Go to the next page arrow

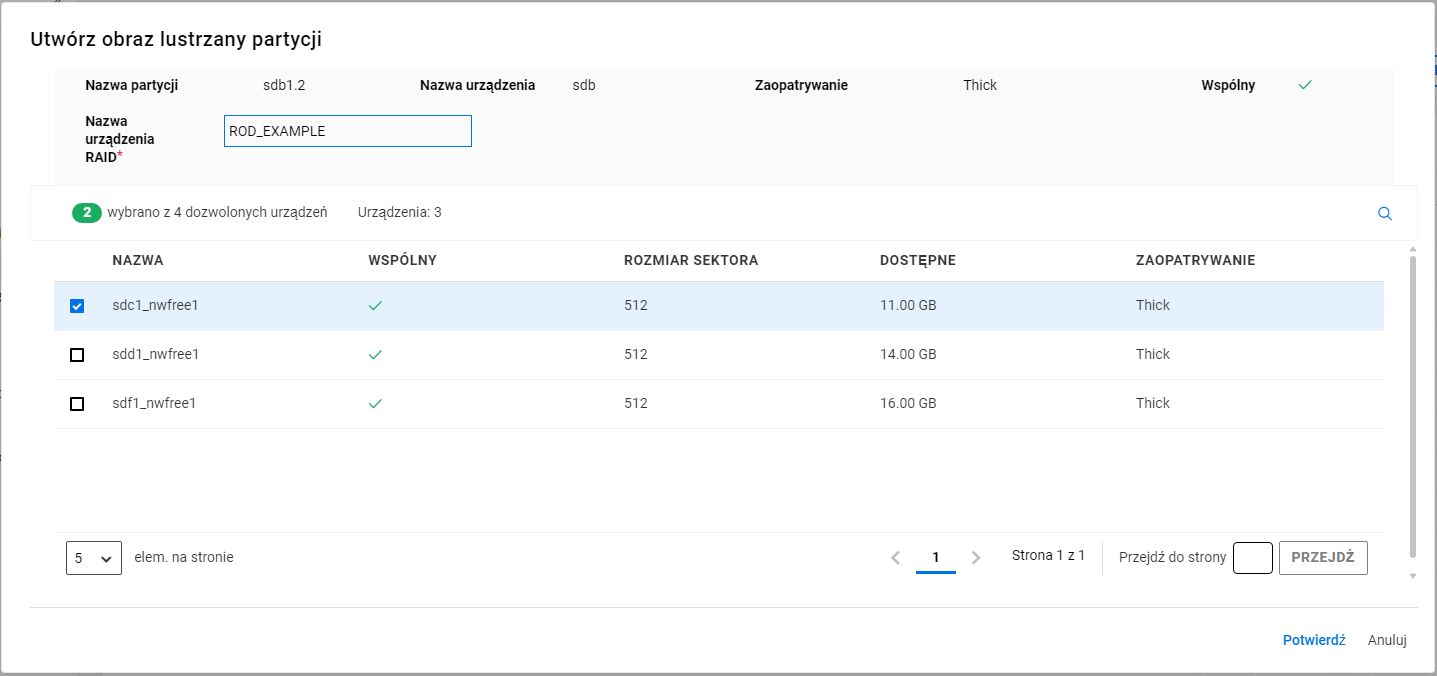tap(976, 558)
